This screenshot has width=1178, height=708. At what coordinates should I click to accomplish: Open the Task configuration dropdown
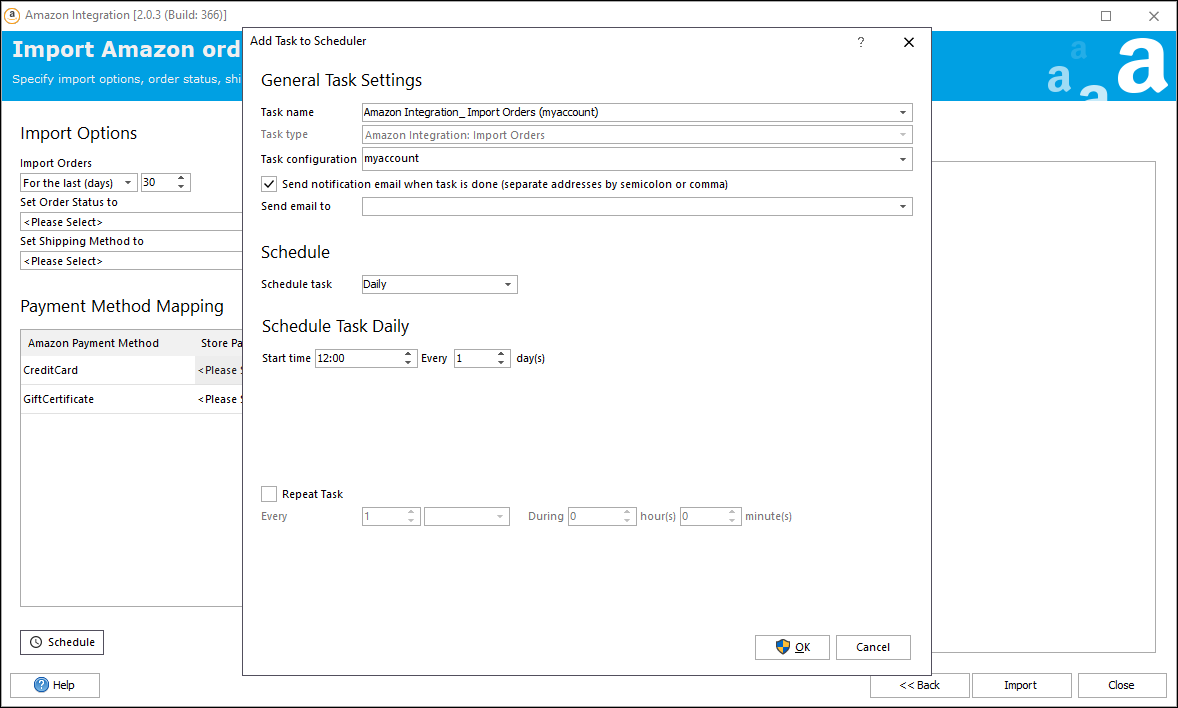903,159
